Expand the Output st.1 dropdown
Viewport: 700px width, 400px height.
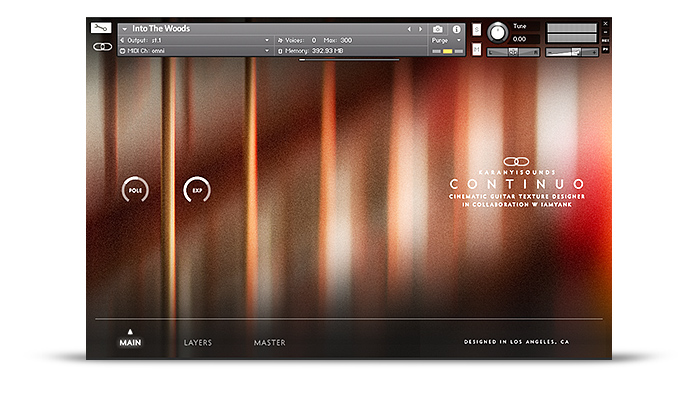(x=195, y=40)
